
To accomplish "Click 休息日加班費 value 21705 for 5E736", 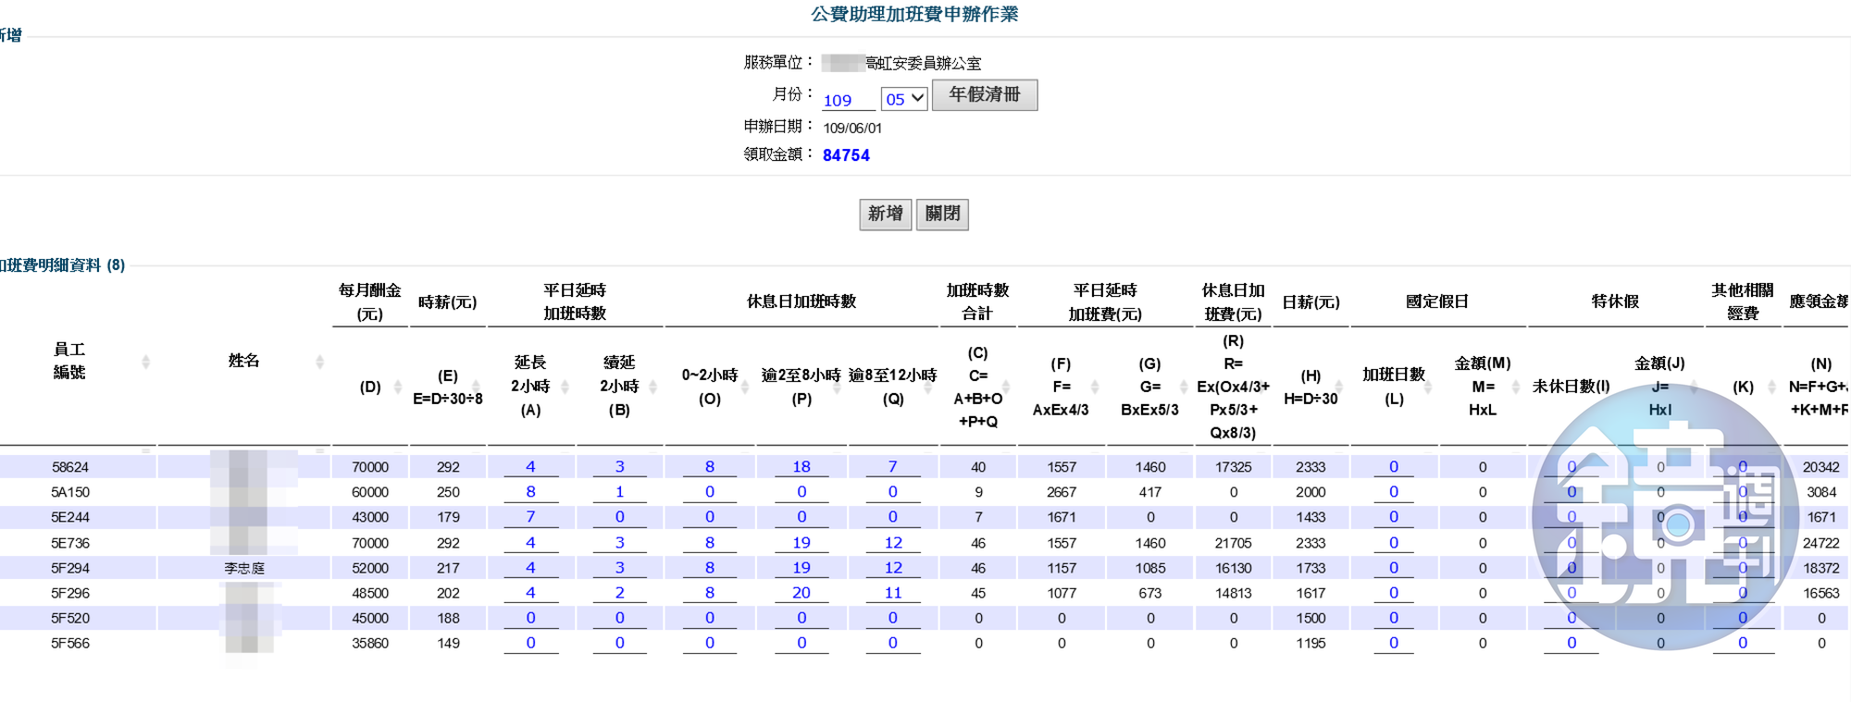I will click(1233, 543).
